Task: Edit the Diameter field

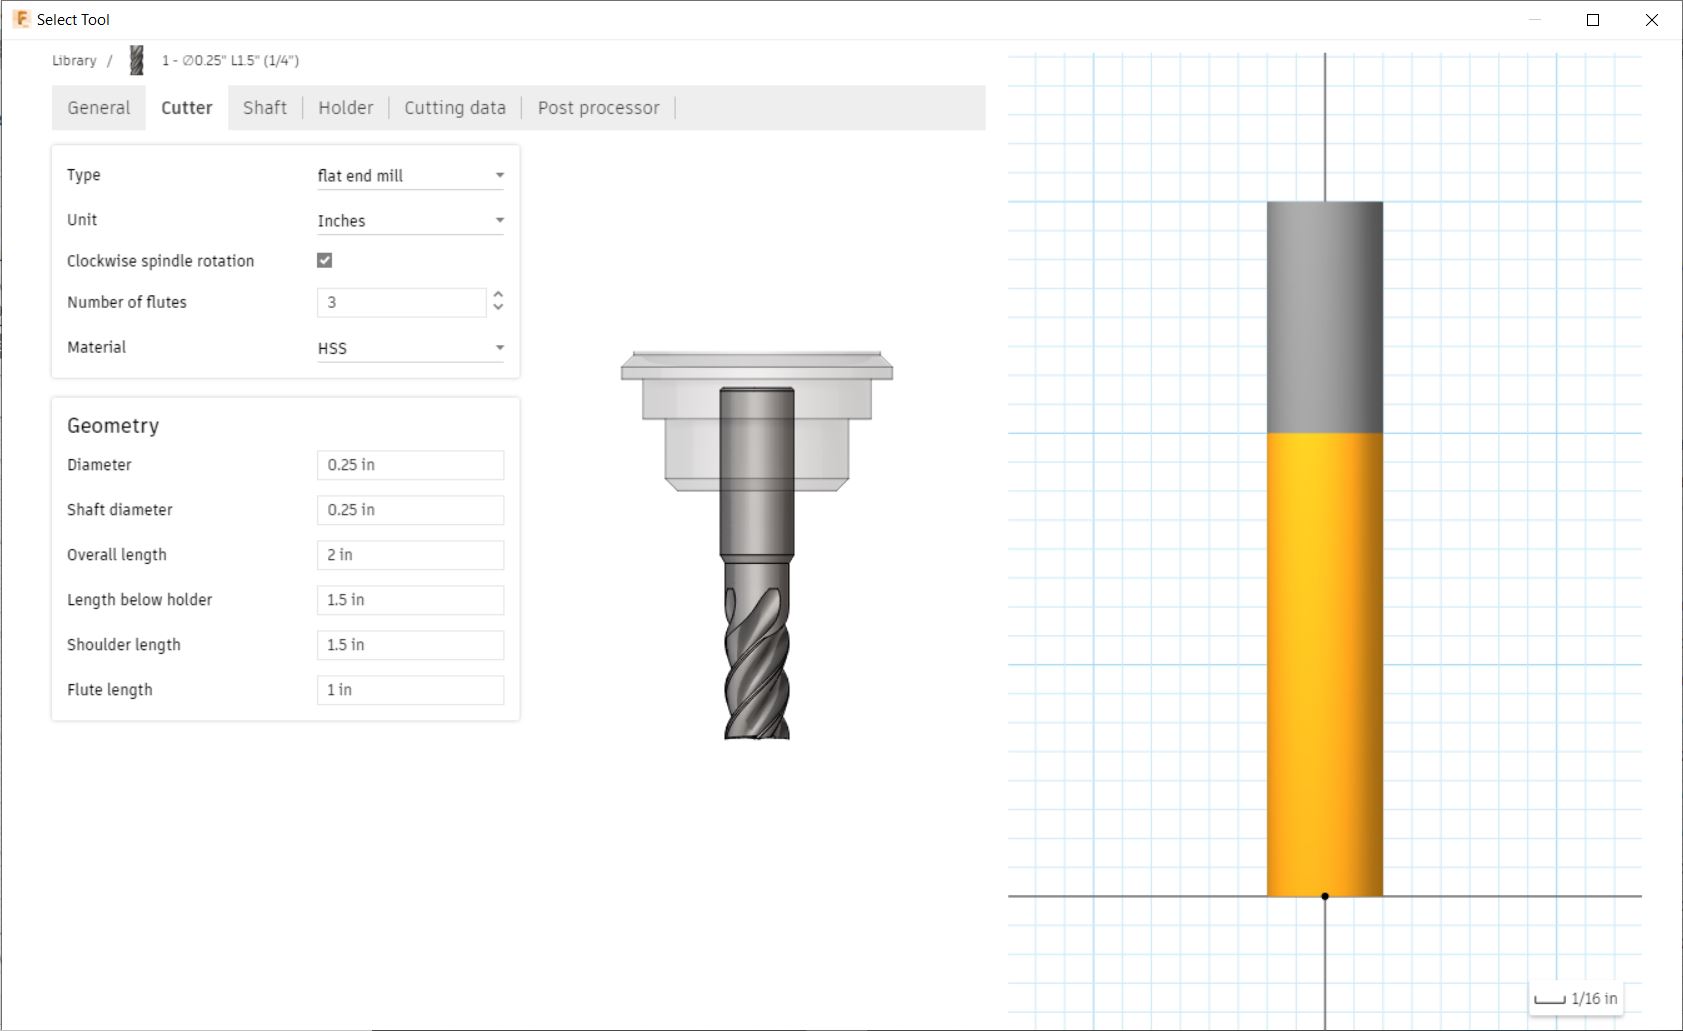Action: pos(410,465)
